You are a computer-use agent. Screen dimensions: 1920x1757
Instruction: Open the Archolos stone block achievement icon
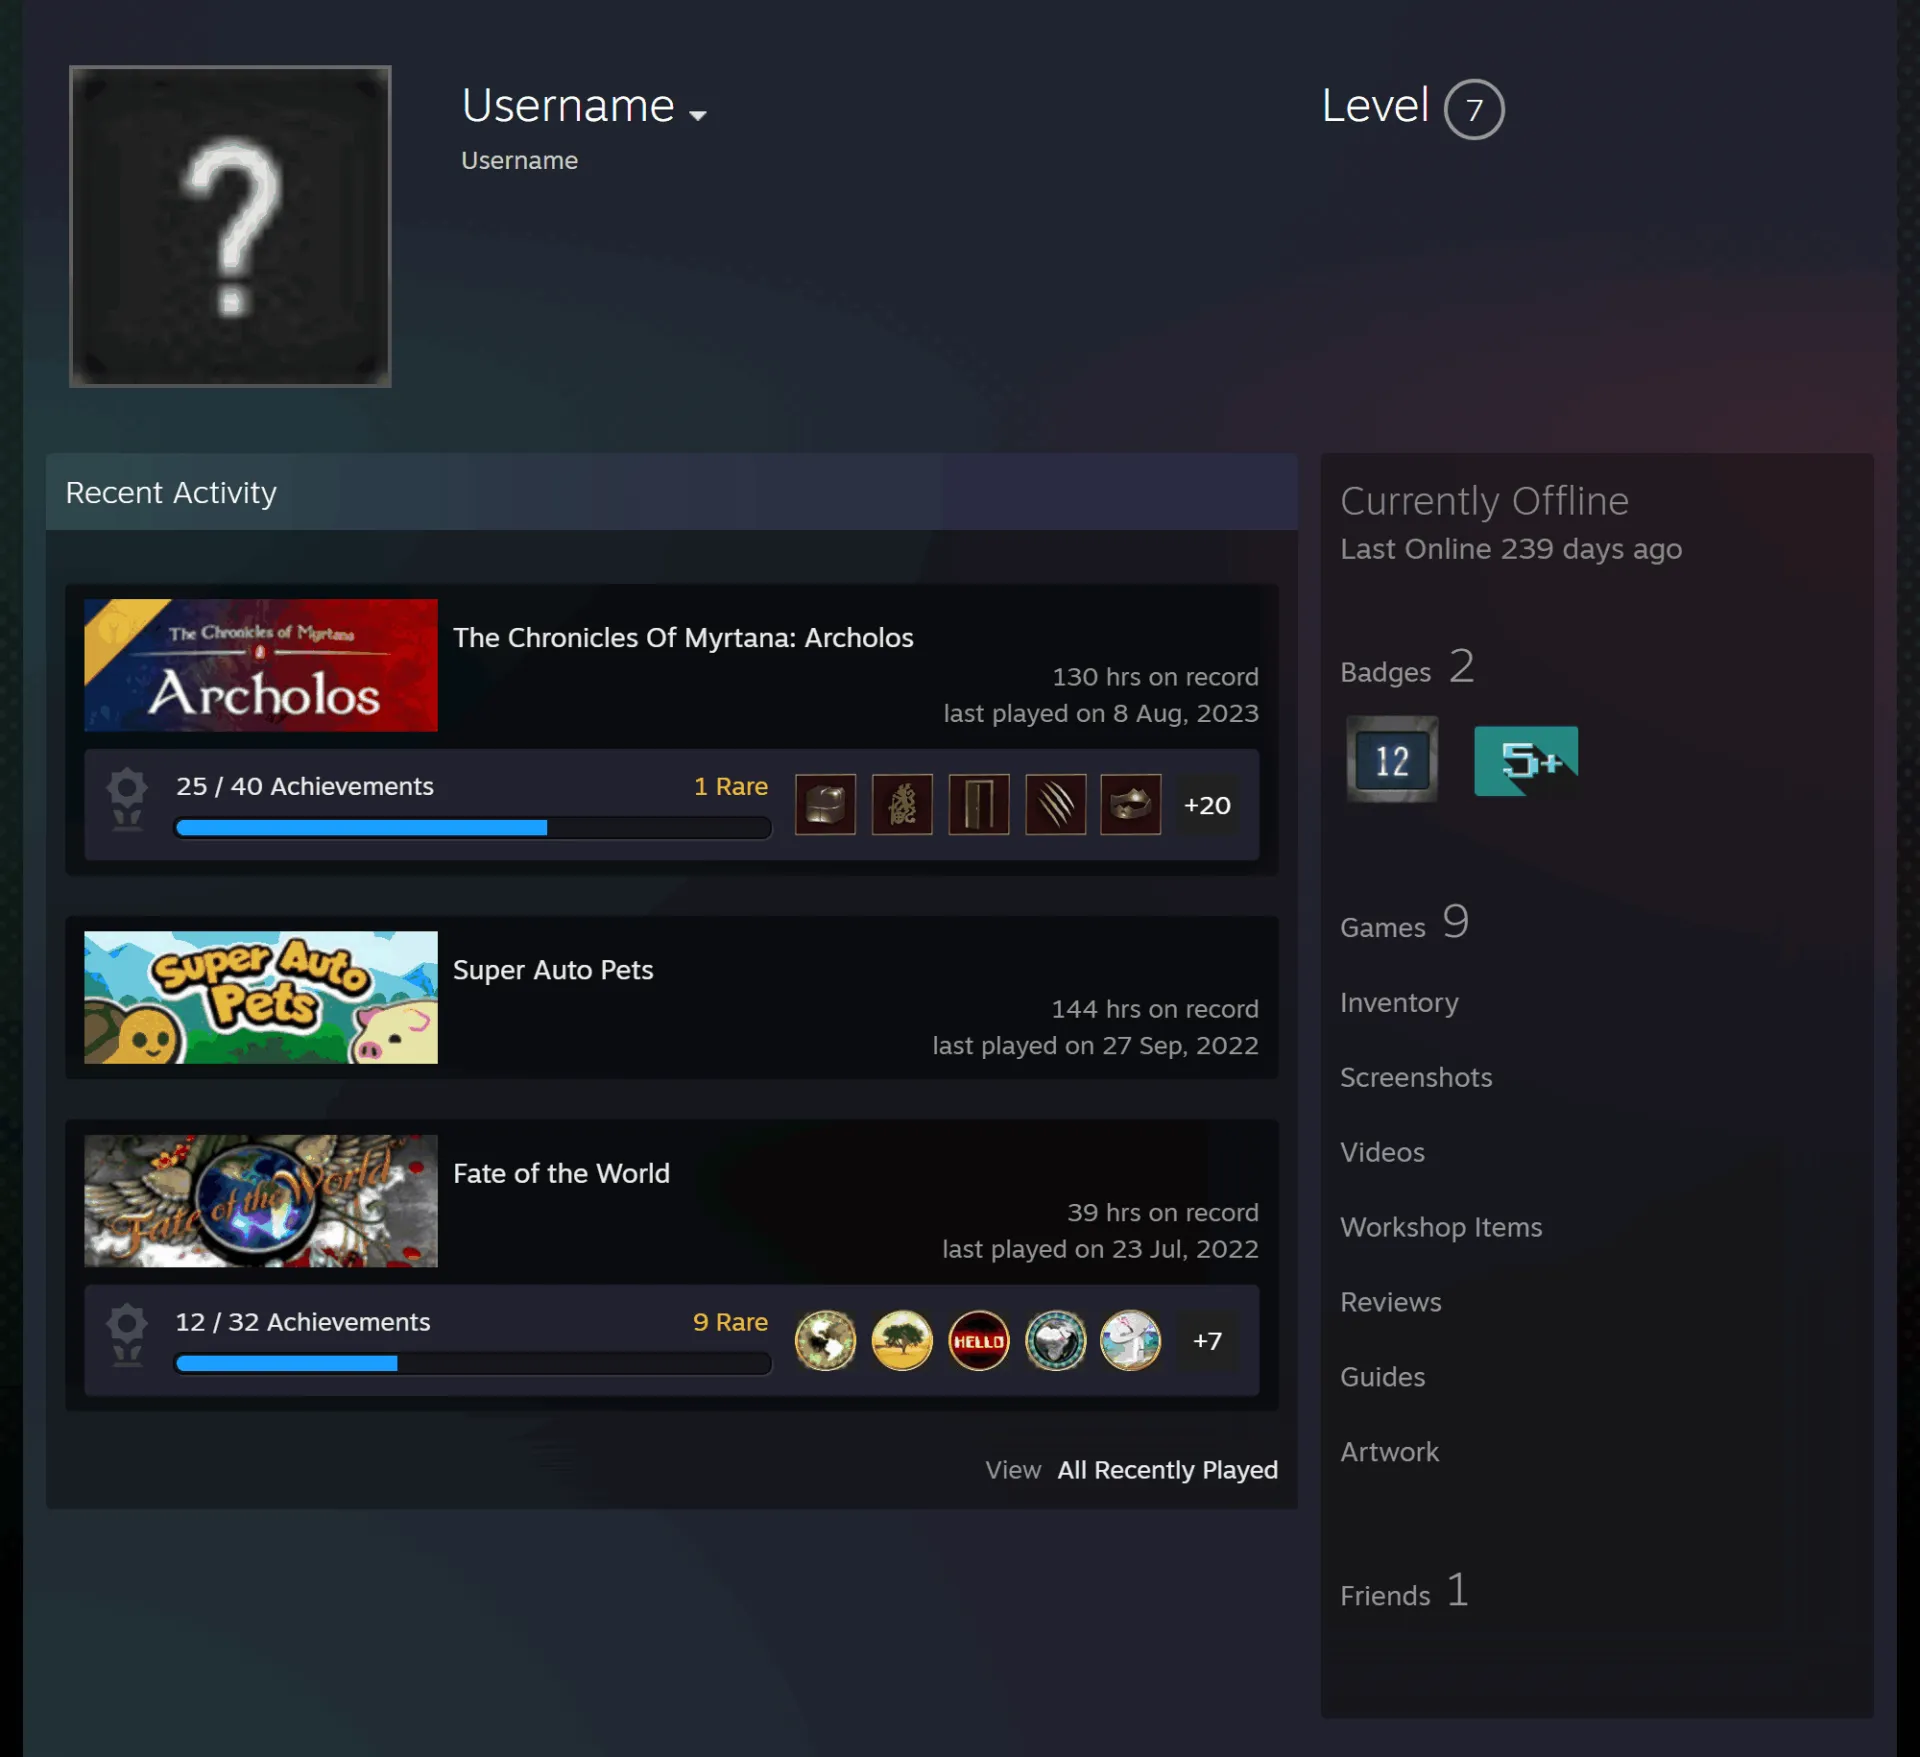[825, 804]
